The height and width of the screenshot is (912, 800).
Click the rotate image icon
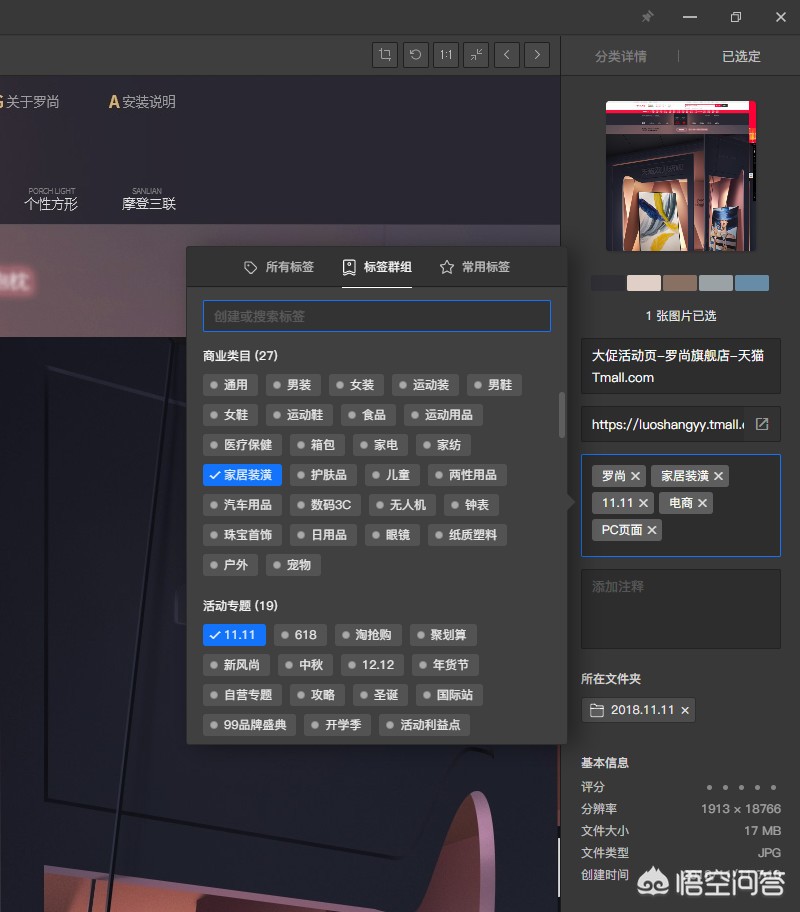tap(415, 55)
